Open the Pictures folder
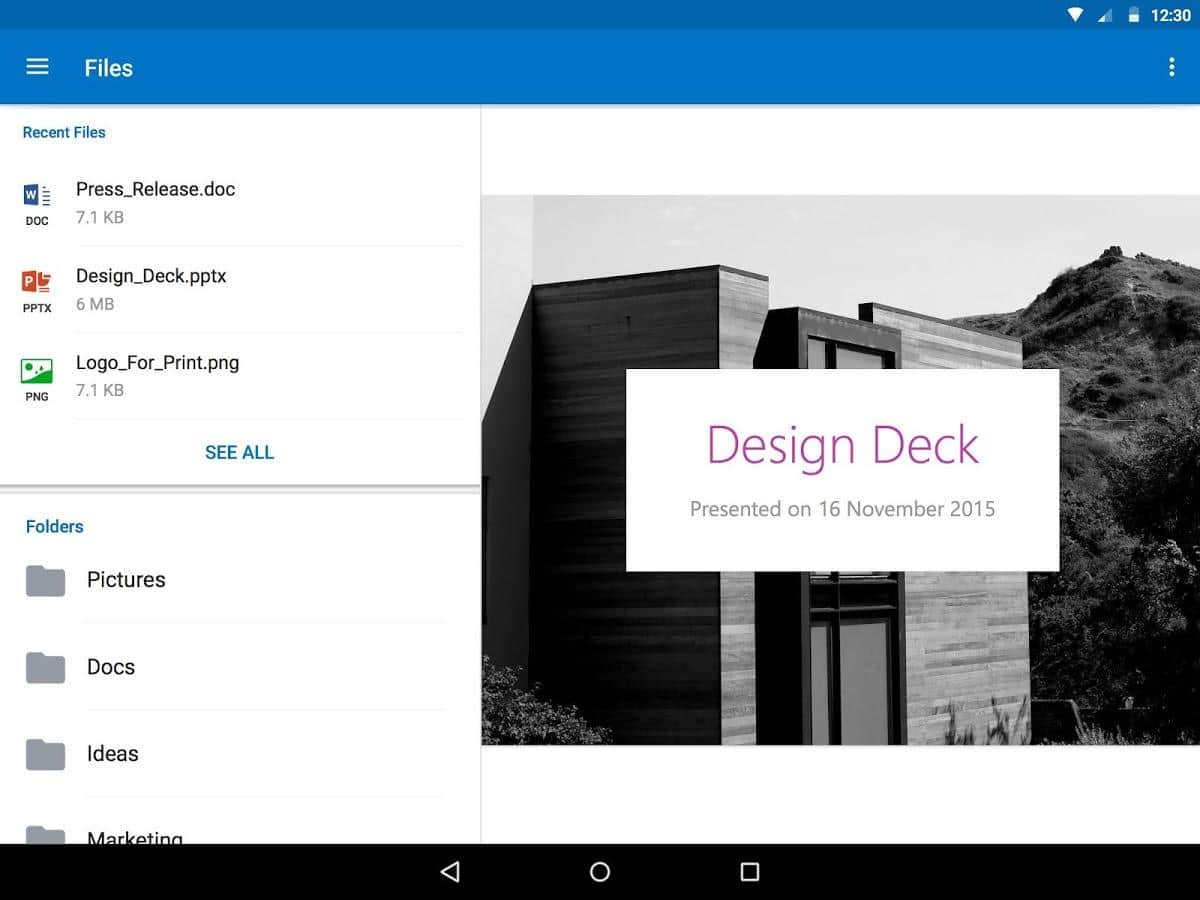This screenshot has height=900, width=1200. pyautogui.click(x=126, y=580)
